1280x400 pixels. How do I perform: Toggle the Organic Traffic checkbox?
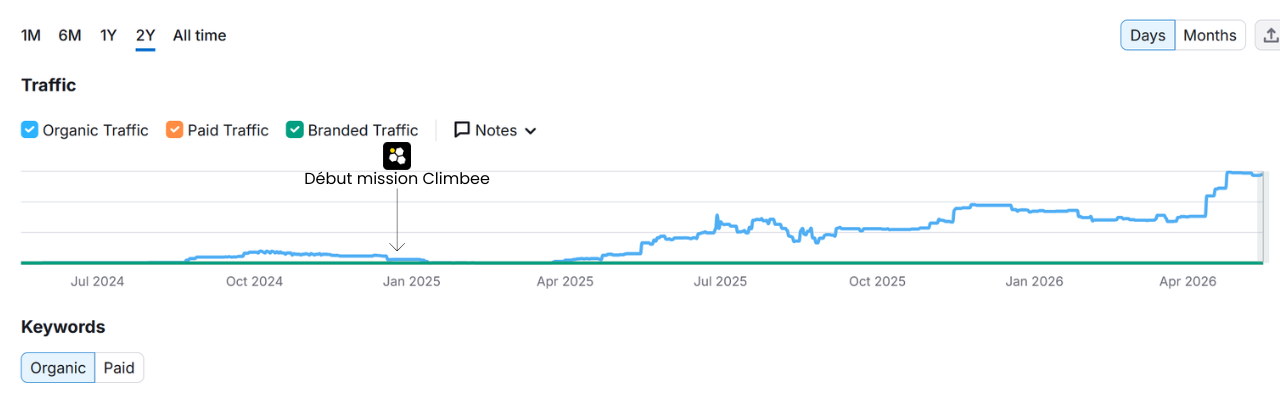[x=30, y=130]
